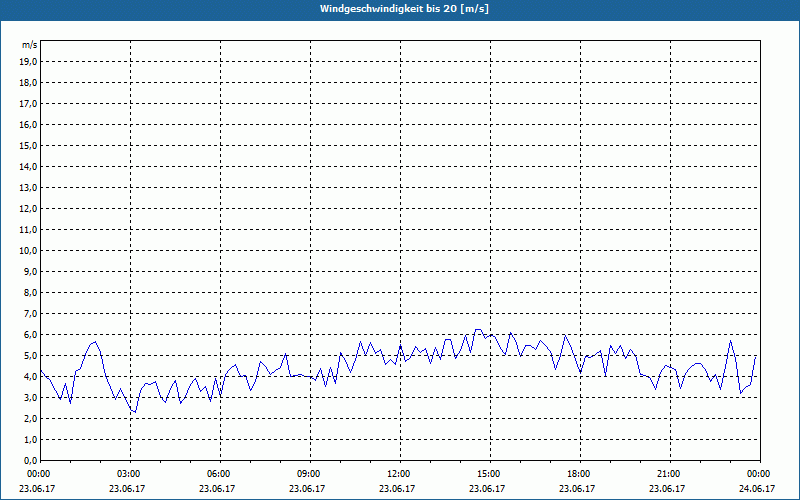
Task: Select the 11,0 y-axis label
Action: click(28, 230)
